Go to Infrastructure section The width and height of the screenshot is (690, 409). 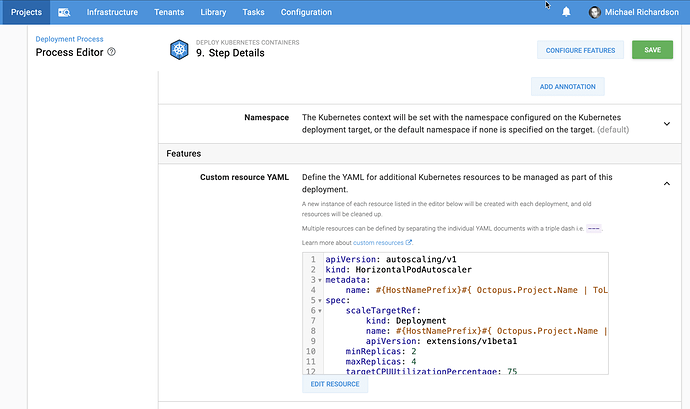[x=112, y=12]
